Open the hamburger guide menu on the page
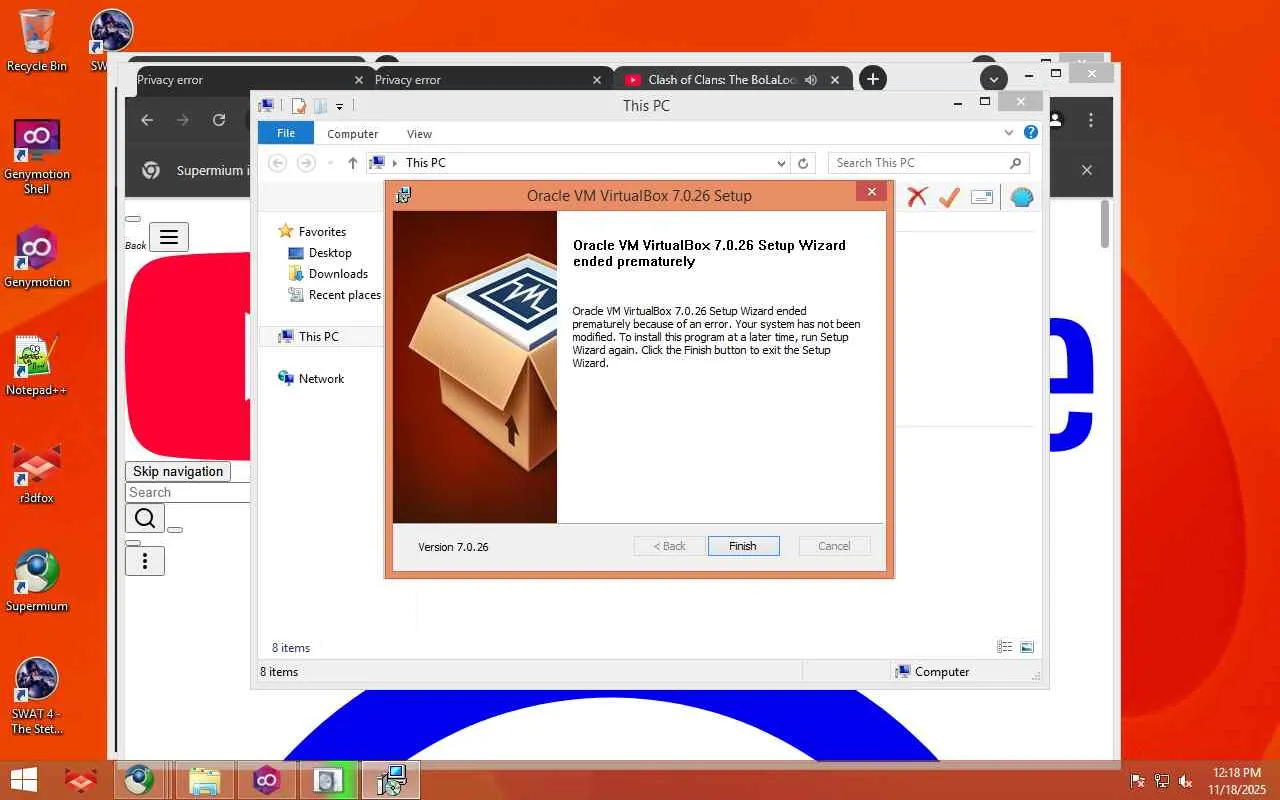 click(169, 237)
